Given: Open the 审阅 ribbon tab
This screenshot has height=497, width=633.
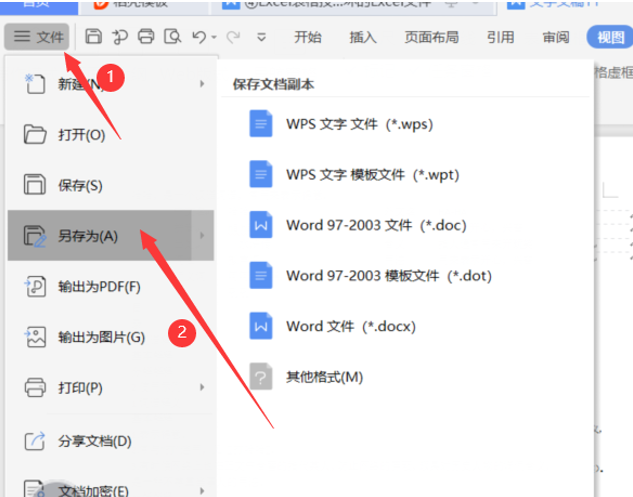Looking at the screenshot, I should click(556, 37).
